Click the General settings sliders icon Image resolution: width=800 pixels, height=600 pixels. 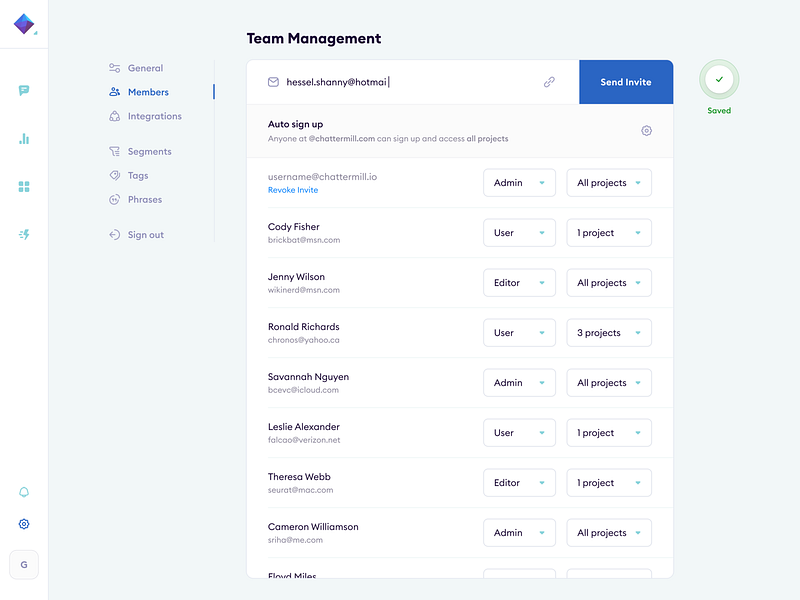pos(114,68)
